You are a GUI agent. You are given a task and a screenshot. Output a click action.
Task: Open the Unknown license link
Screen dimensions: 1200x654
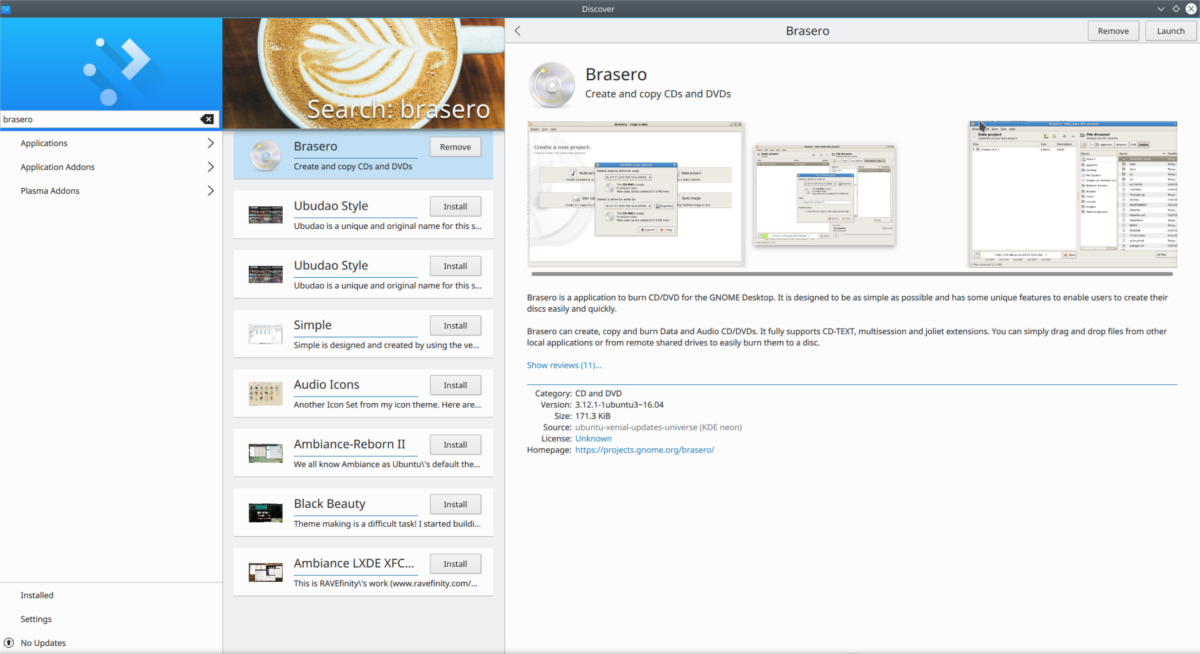click(593, 439)
